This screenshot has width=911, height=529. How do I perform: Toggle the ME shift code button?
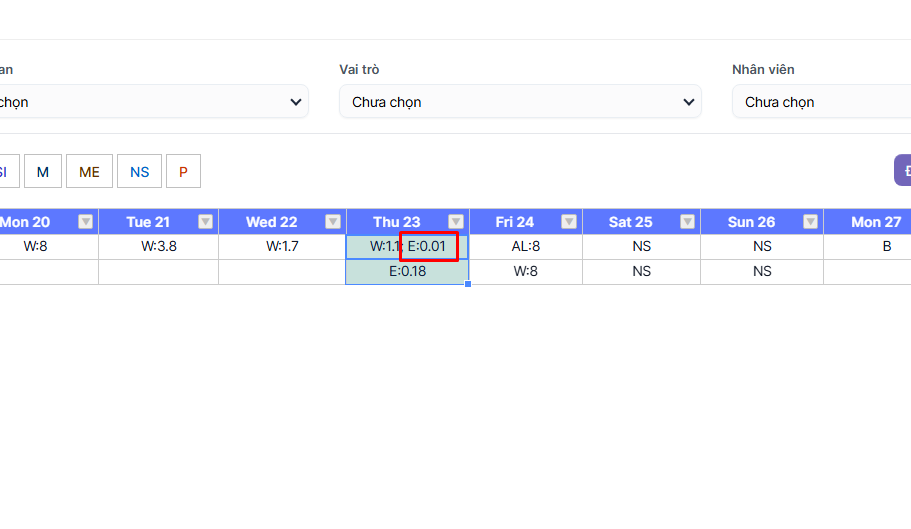click(x=89, y=172)
